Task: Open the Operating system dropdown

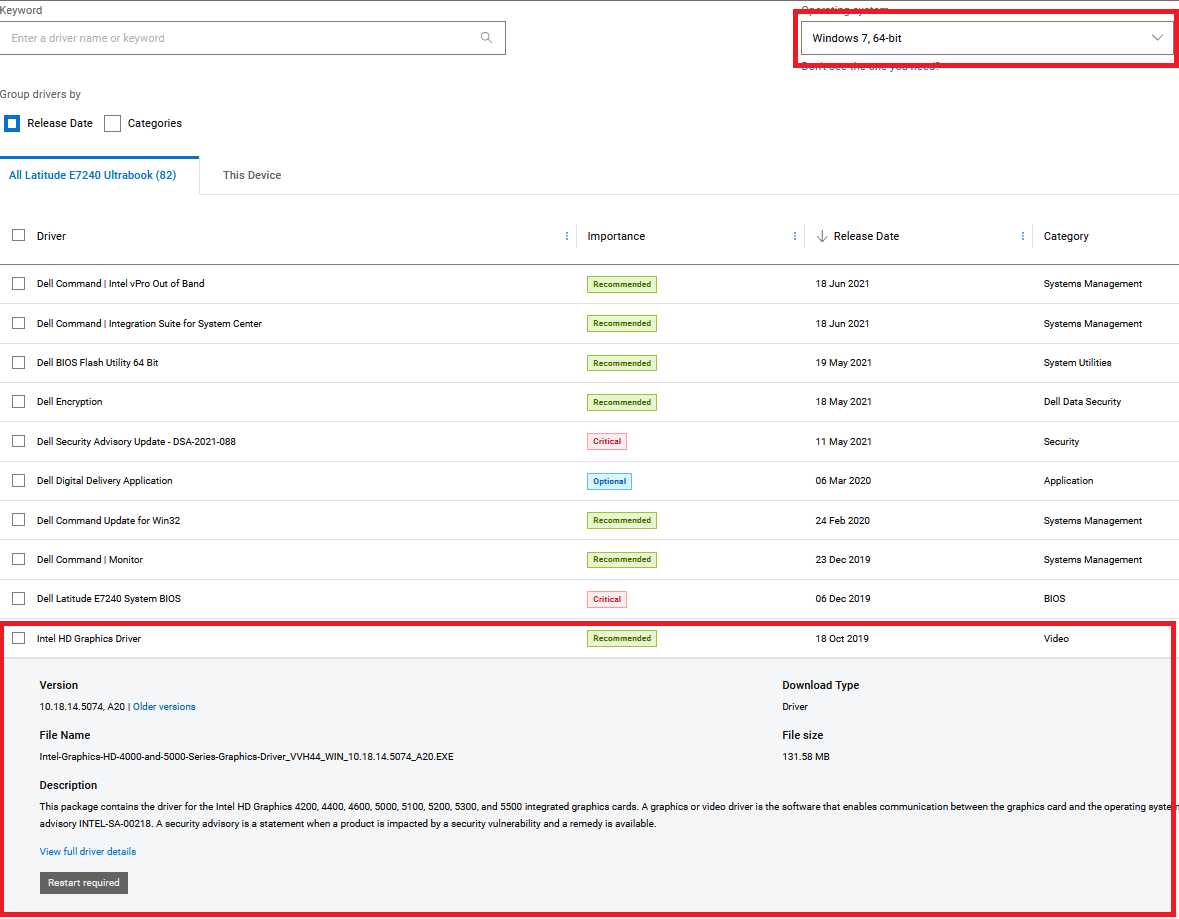Action: click(986, 38)
